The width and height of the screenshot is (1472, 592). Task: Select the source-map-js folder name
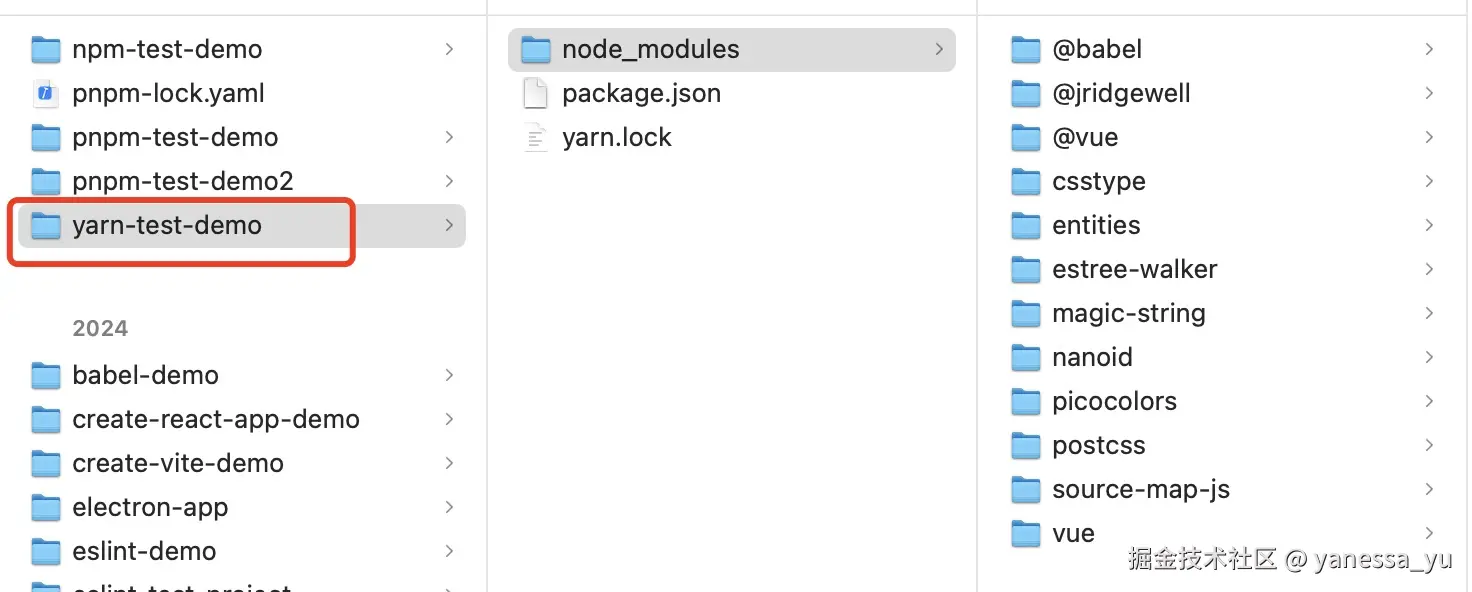coord(1140,490)
